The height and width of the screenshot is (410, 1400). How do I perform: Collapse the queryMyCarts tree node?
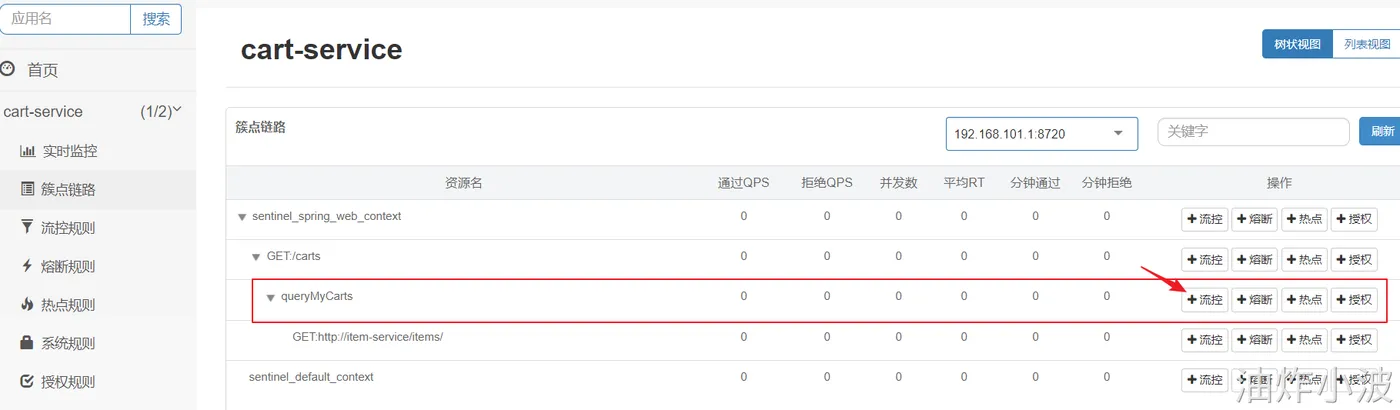(x=270, y=297)
